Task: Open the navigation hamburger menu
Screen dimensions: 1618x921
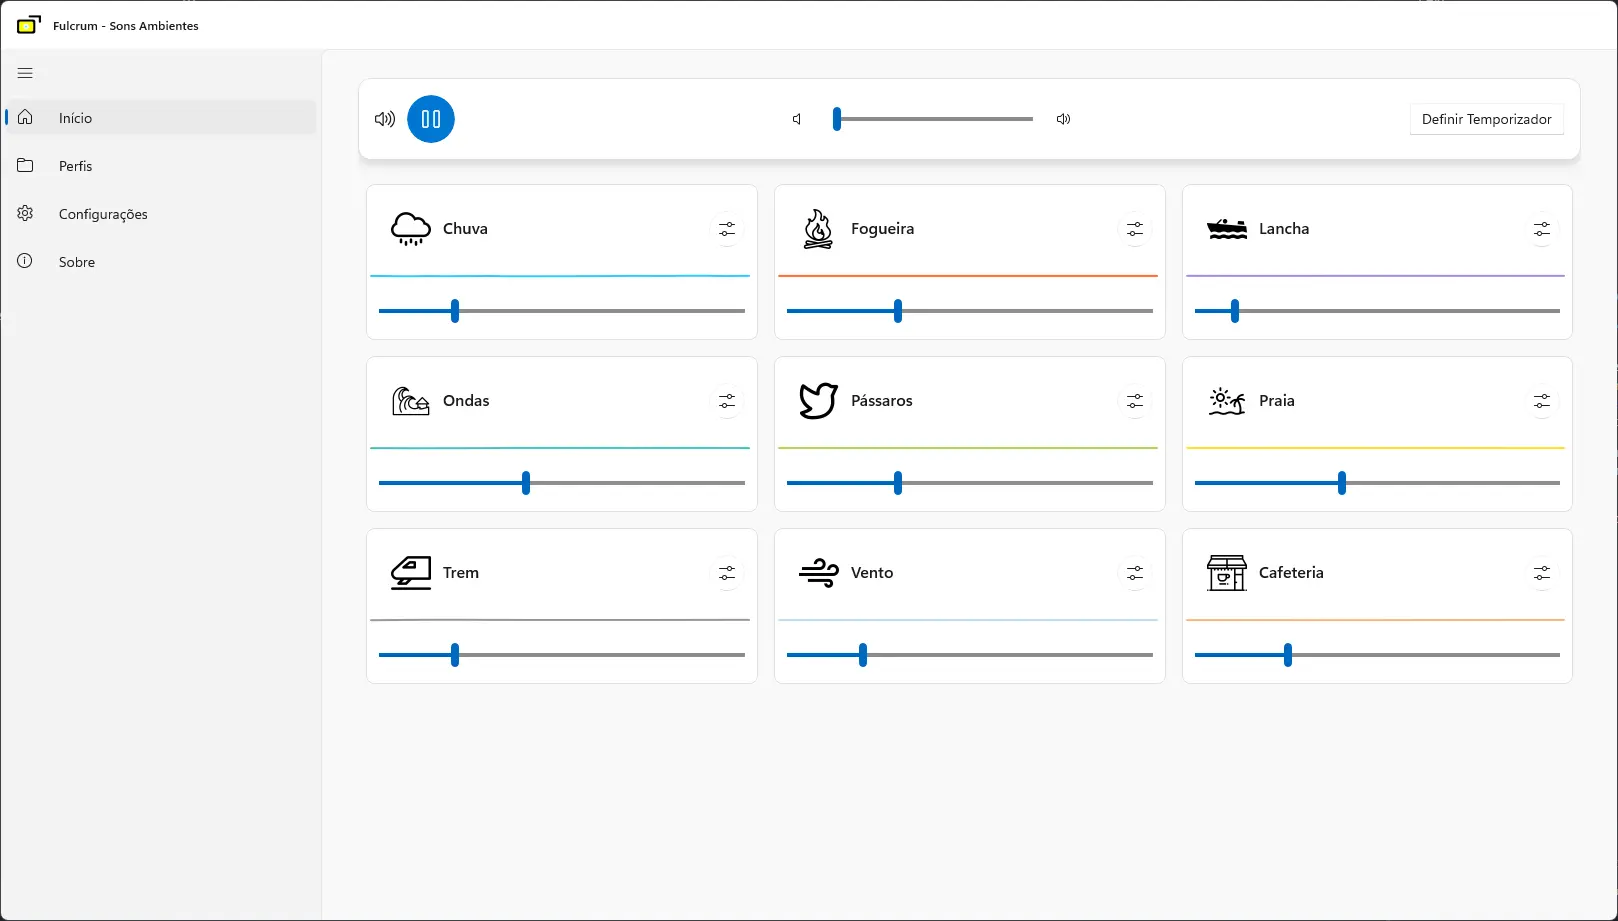Action: 25,72
